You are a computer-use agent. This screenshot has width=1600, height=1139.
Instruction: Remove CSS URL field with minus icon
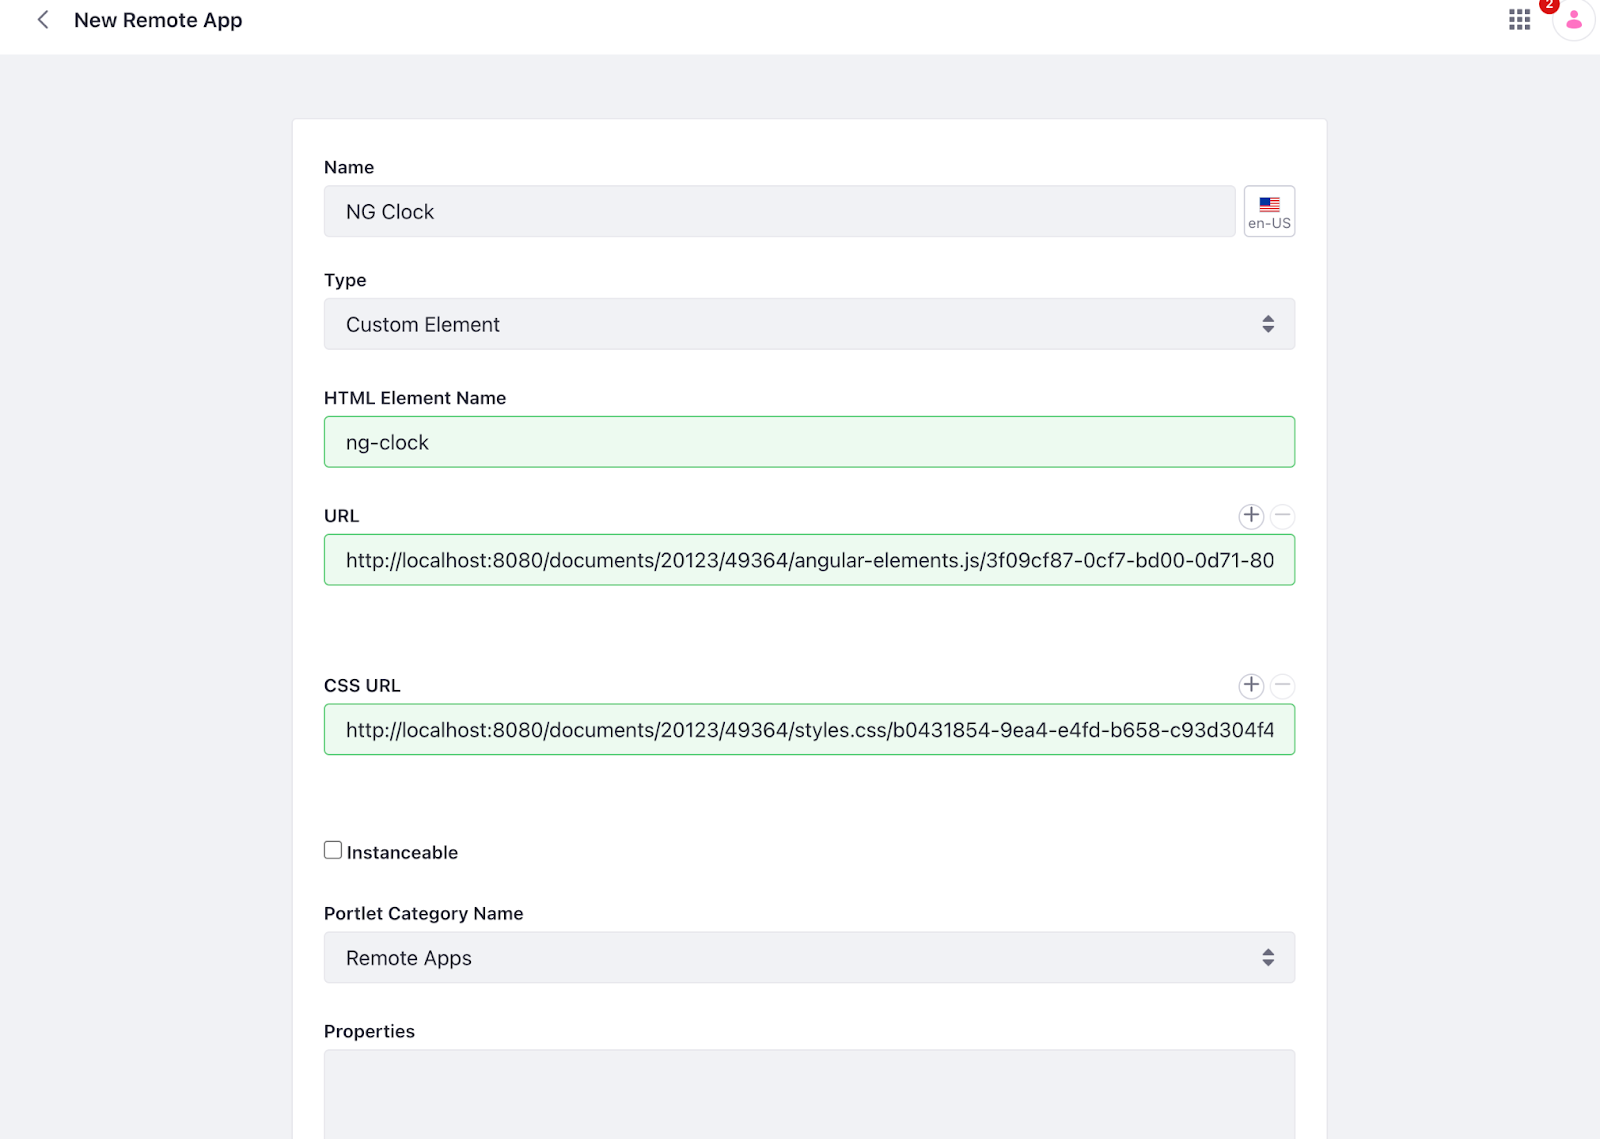[x=1282, y=686]
